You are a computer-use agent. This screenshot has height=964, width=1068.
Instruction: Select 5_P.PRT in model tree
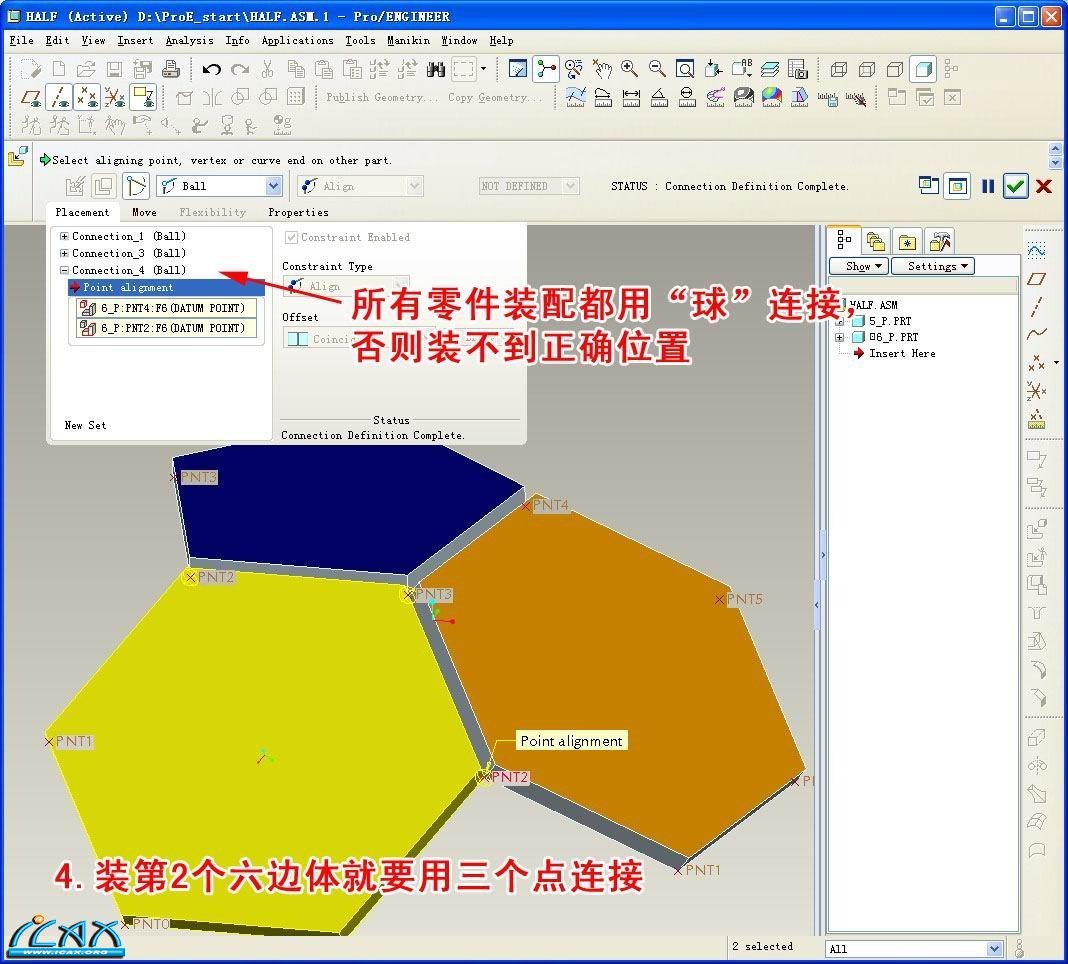[x=890, y=321]
